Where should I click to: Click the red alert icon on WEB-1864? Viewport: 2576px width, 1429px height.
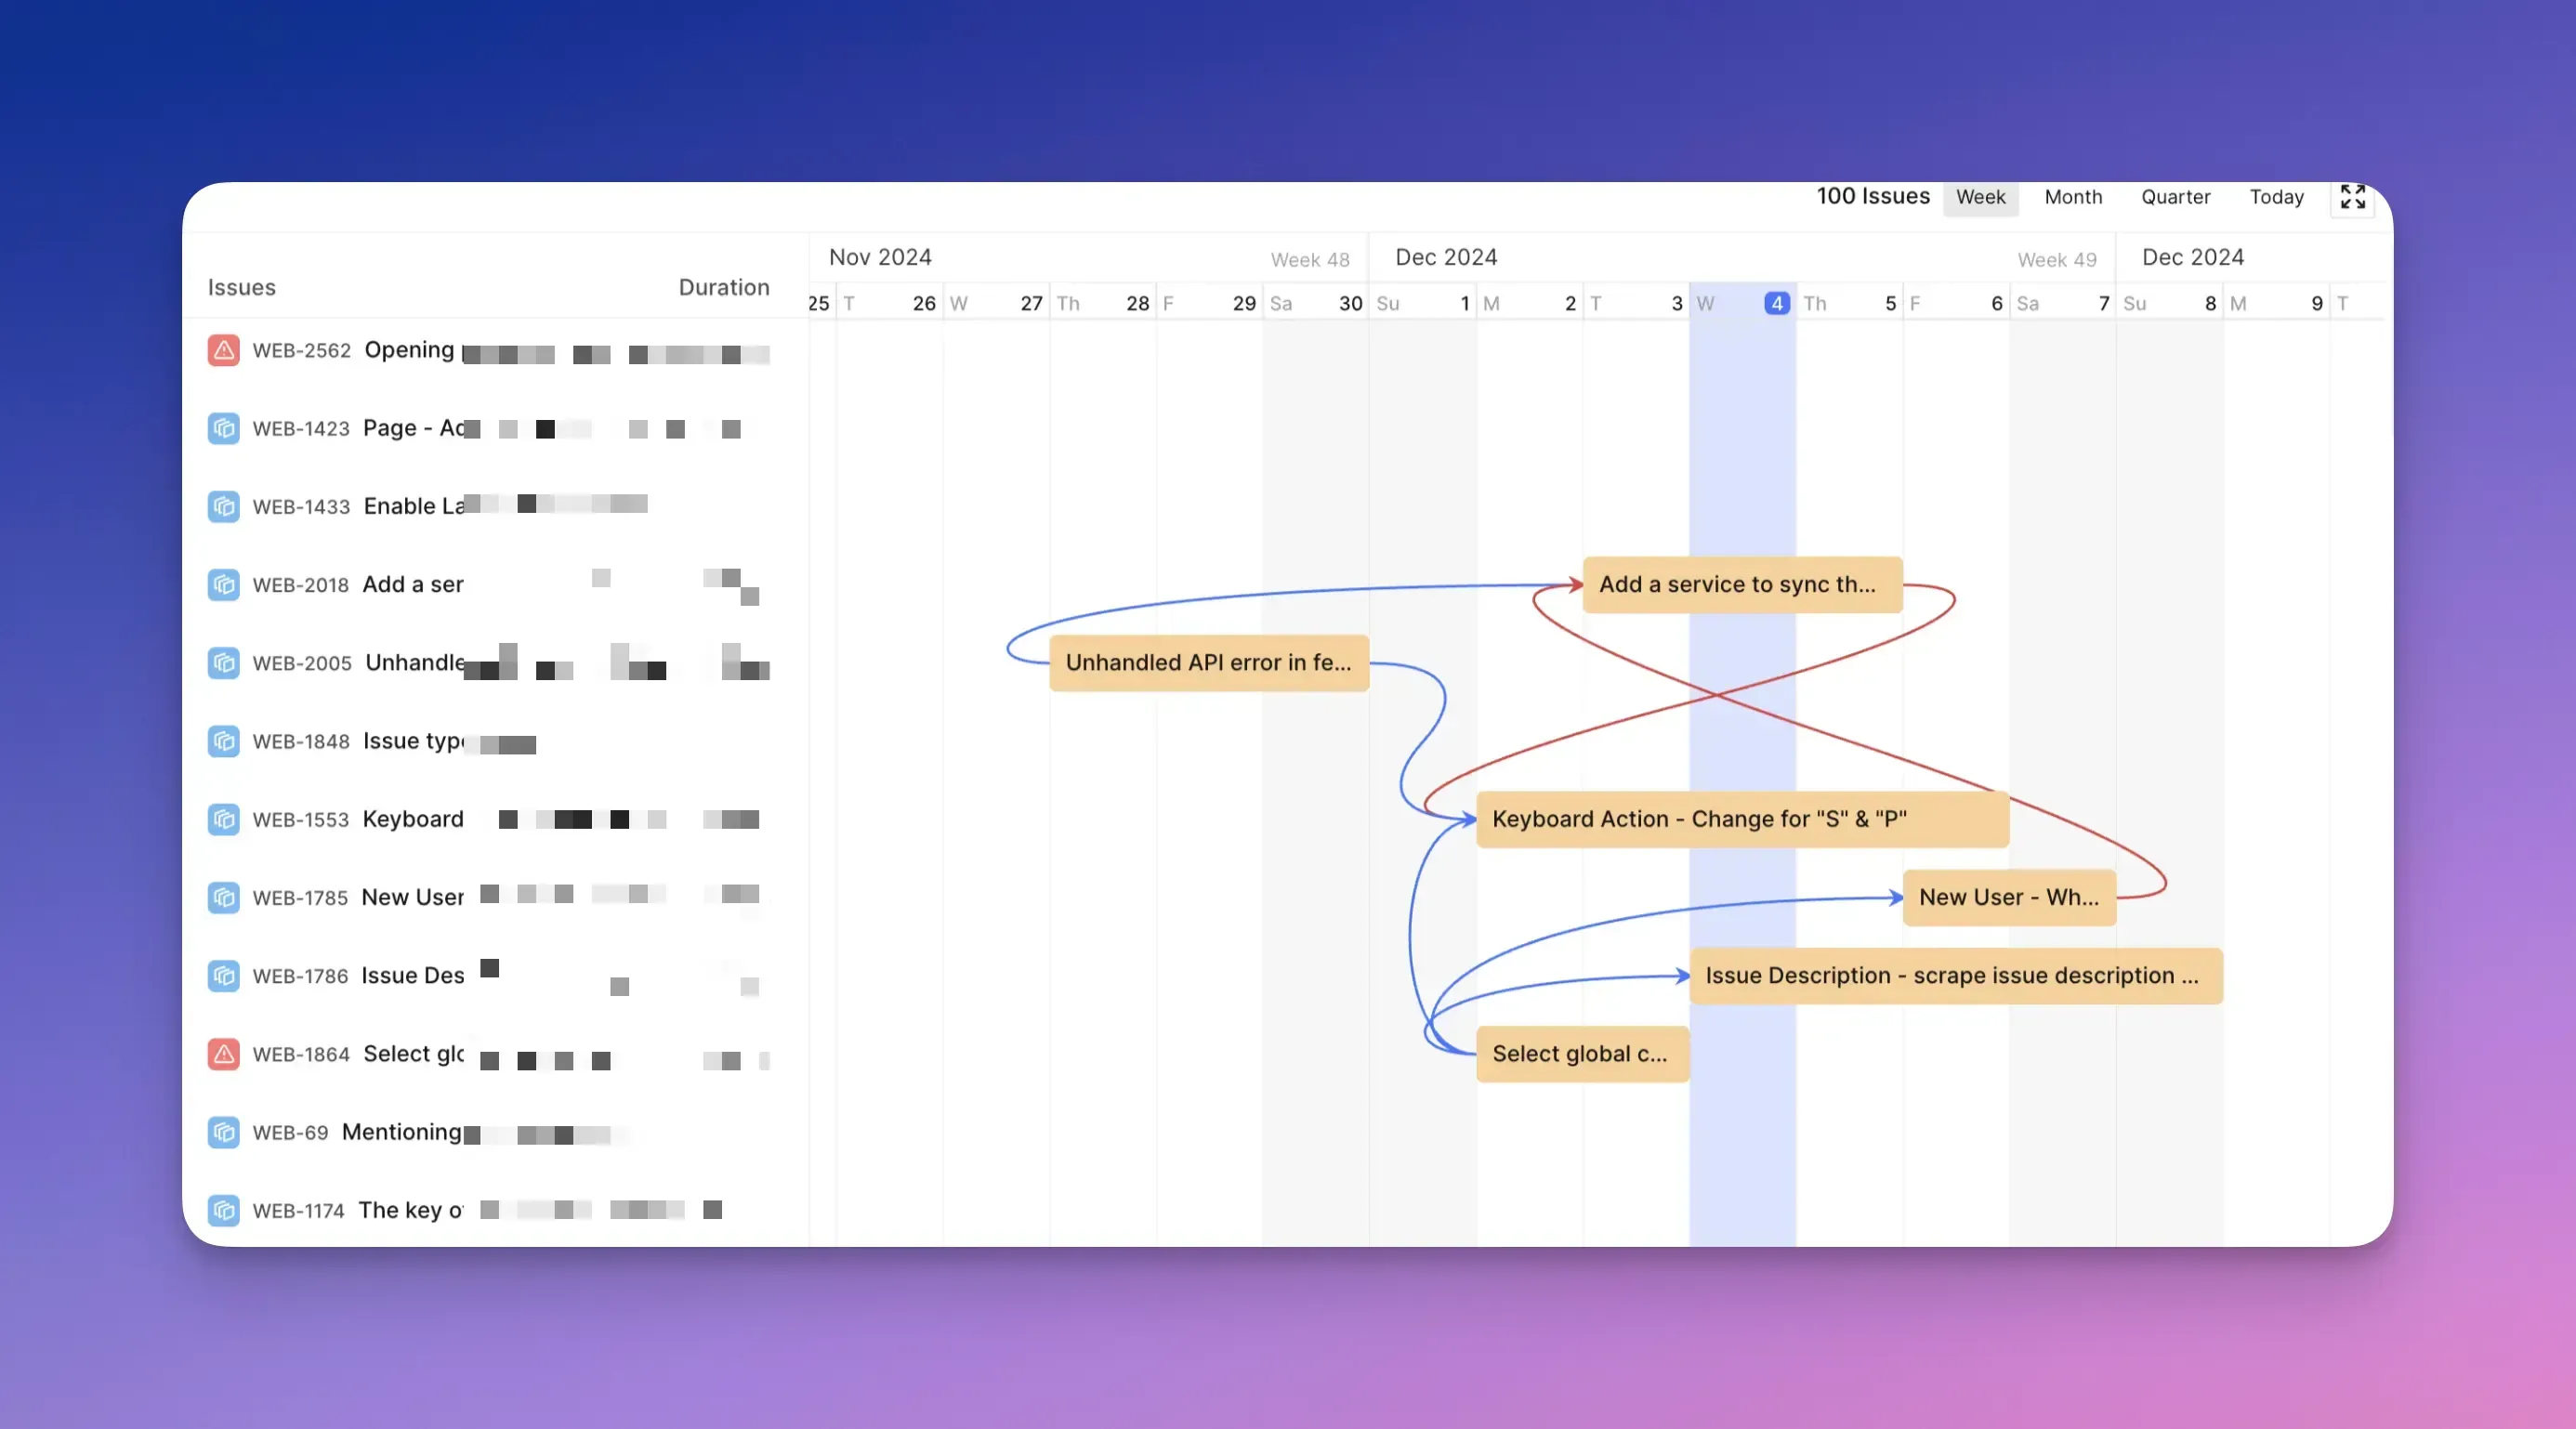(223, 1054)
